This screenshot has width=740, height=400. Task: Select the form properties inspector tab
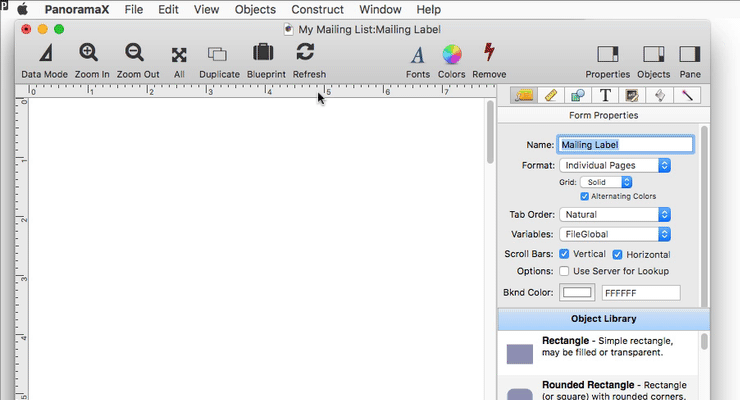[524, 95]
